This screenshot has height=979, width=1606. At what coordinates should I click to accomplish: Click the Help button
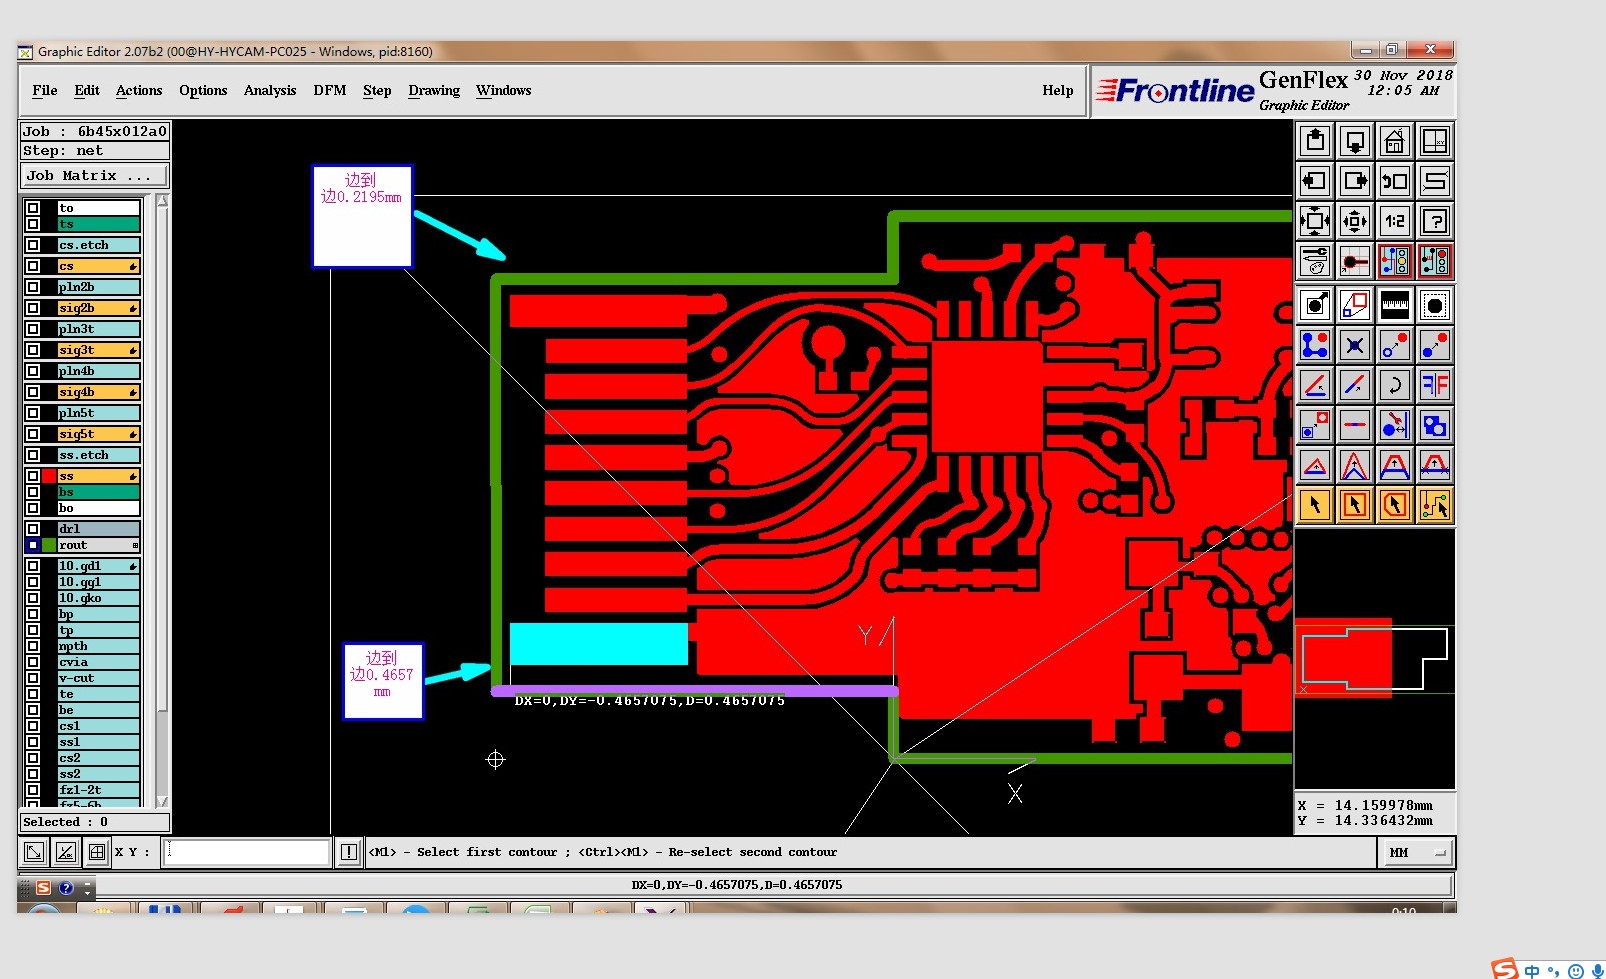(x=1058, y=90)
